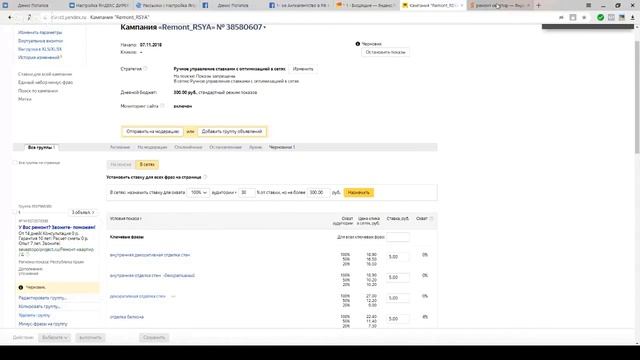
Task: Open the 100% audience coverage dropdown
Action: pyautogui.click(x=198, y=192)
